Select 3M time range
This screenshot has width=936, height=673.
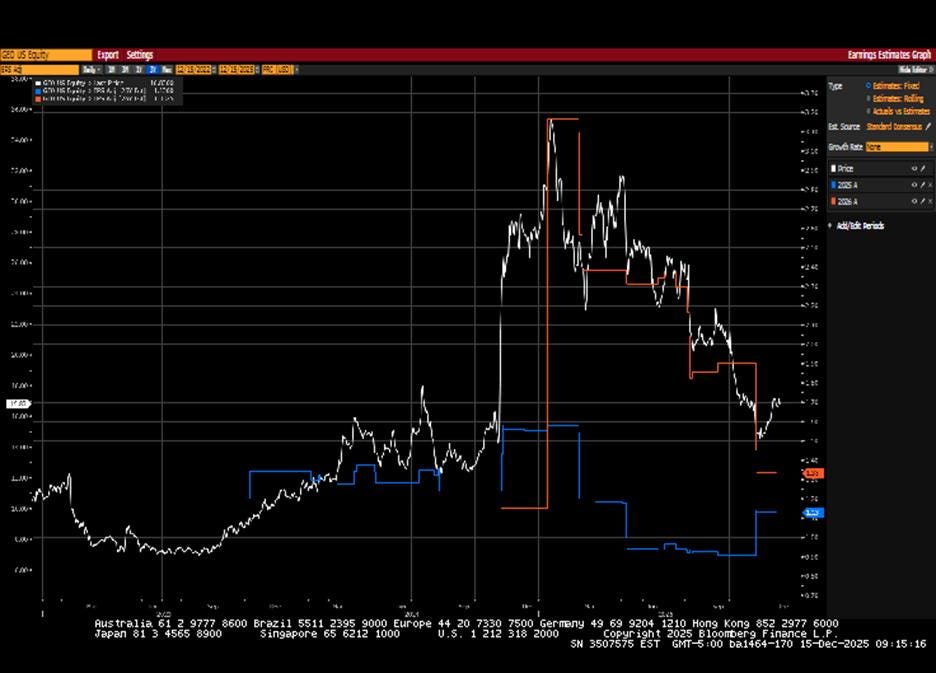[x=125, y=70]
